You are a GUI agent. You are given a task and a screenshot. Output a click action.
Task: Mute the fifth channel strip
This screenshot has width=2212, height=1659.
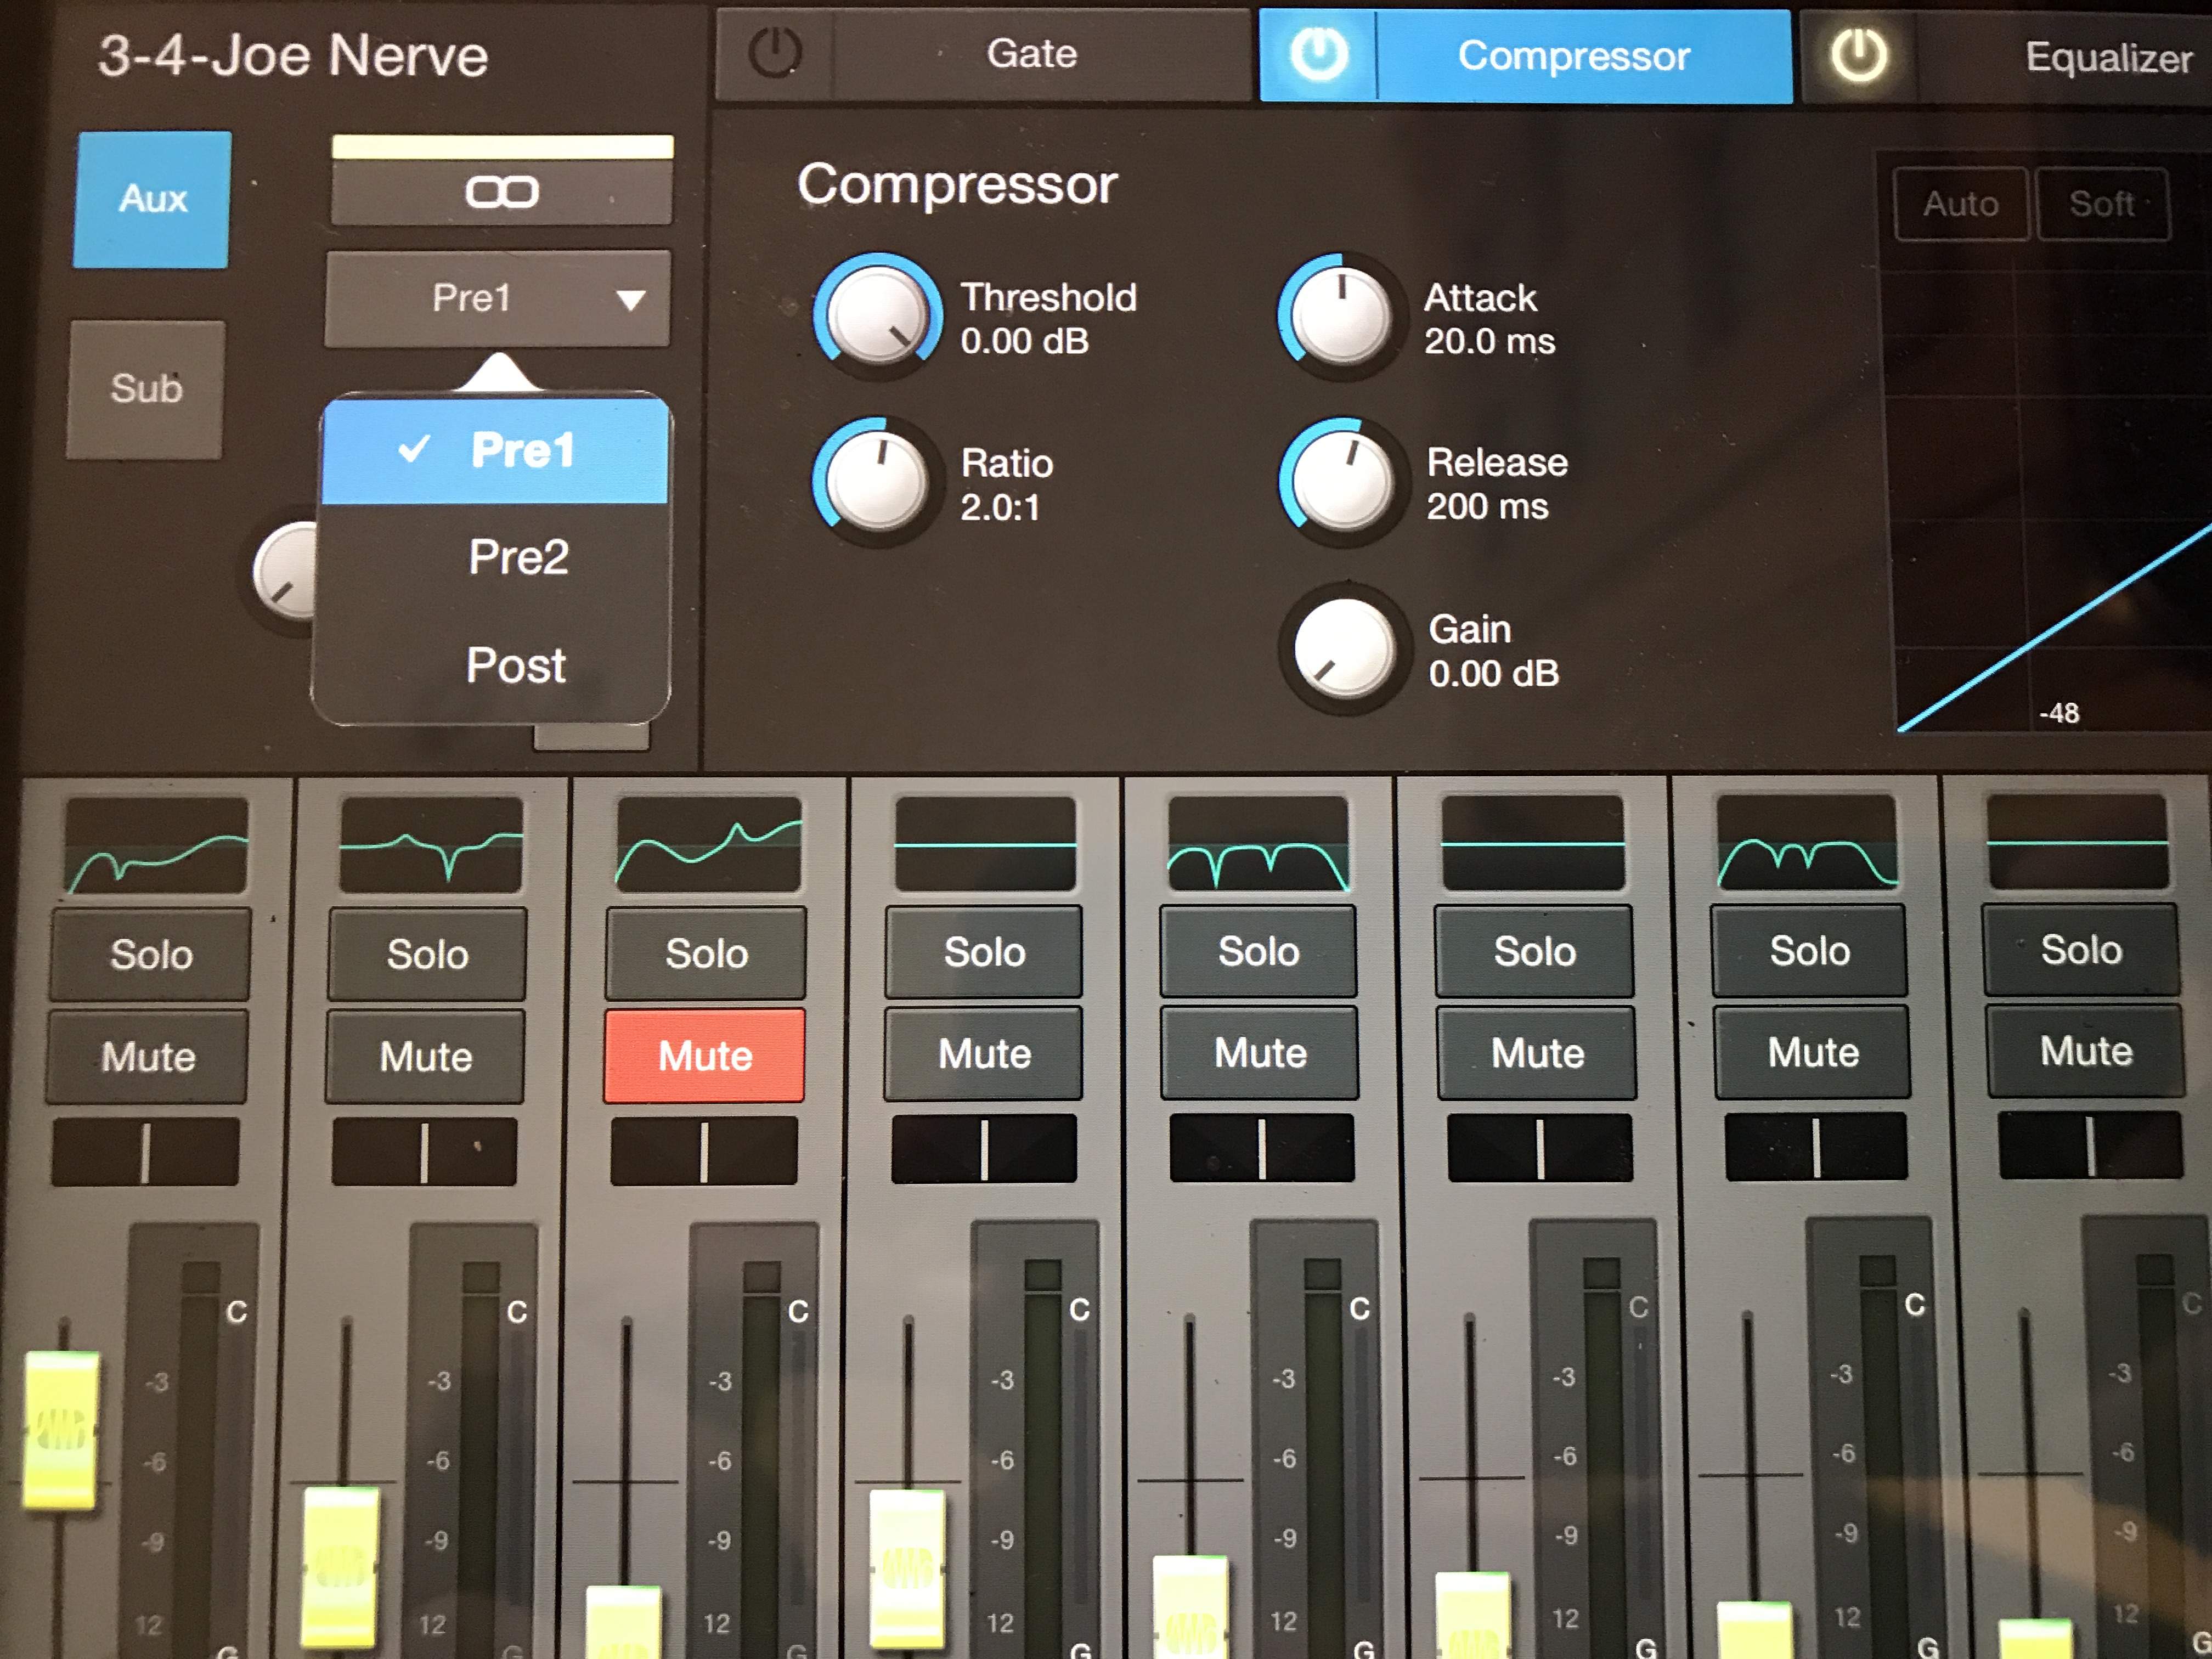click(x=1260, y=1053)
